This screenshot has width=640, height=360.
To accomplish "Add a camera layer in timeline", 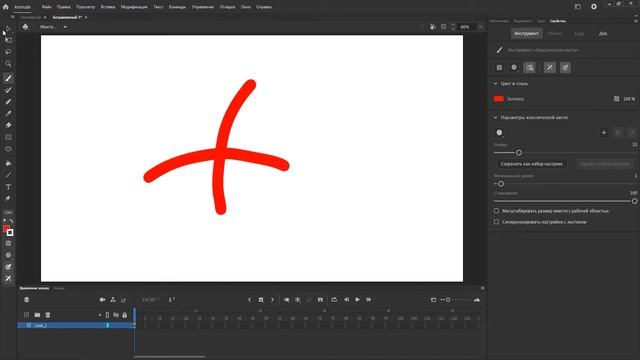I will point(102,300).
